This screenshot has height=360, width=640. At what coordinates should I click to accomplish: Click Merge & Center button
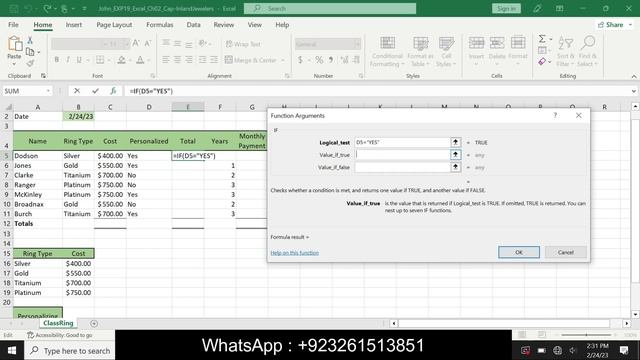(251, 60)
